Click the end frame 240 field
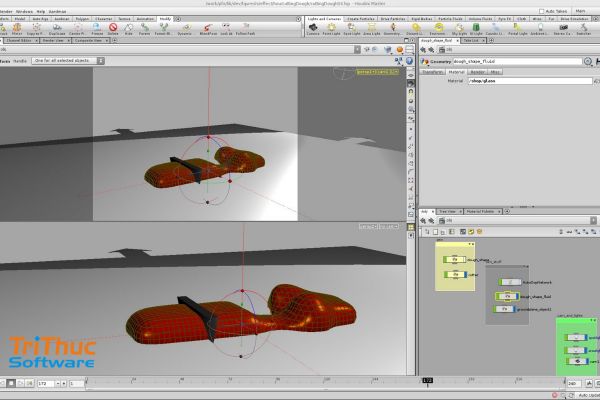Screen dimensions: 600x400 tap(574, 383)
